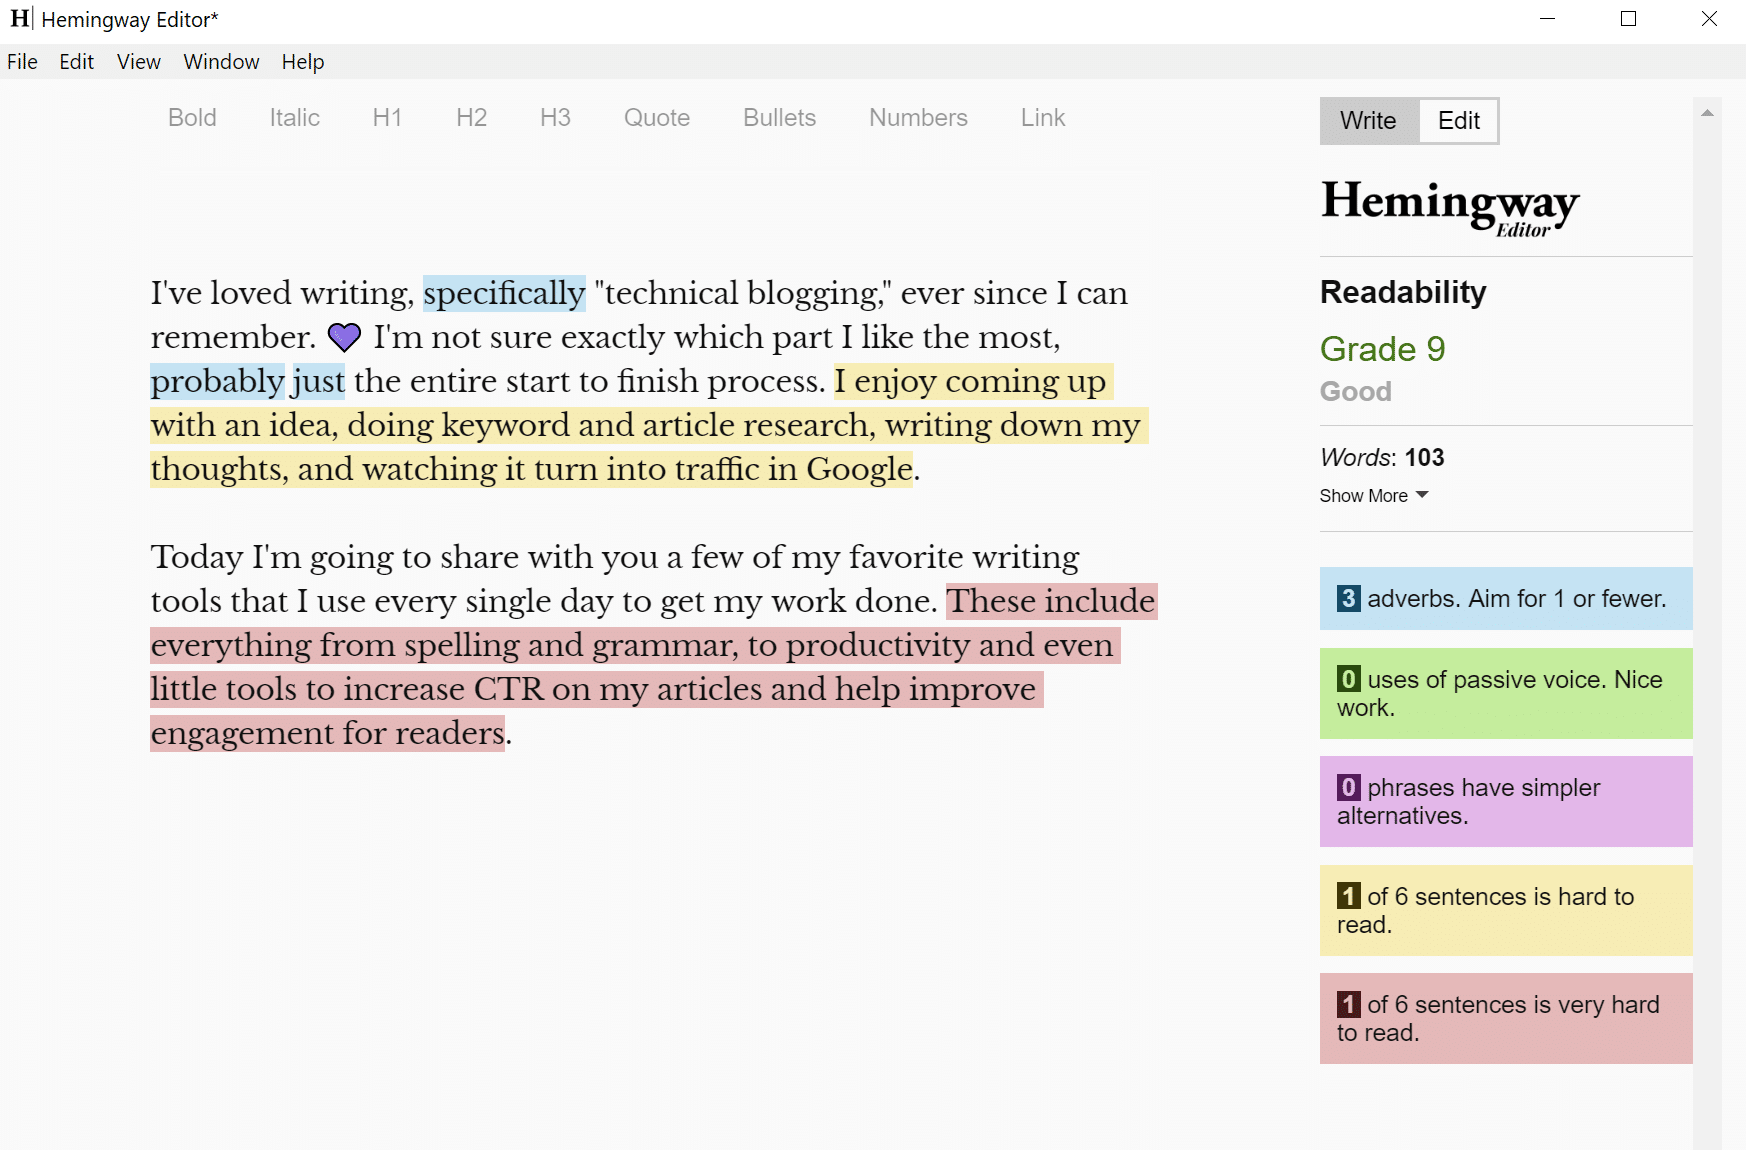The height and width of the screenshot is (1150, 1746).
Task: Click the highlighted adverb 'probably'
Action: (x=217, y=381)
